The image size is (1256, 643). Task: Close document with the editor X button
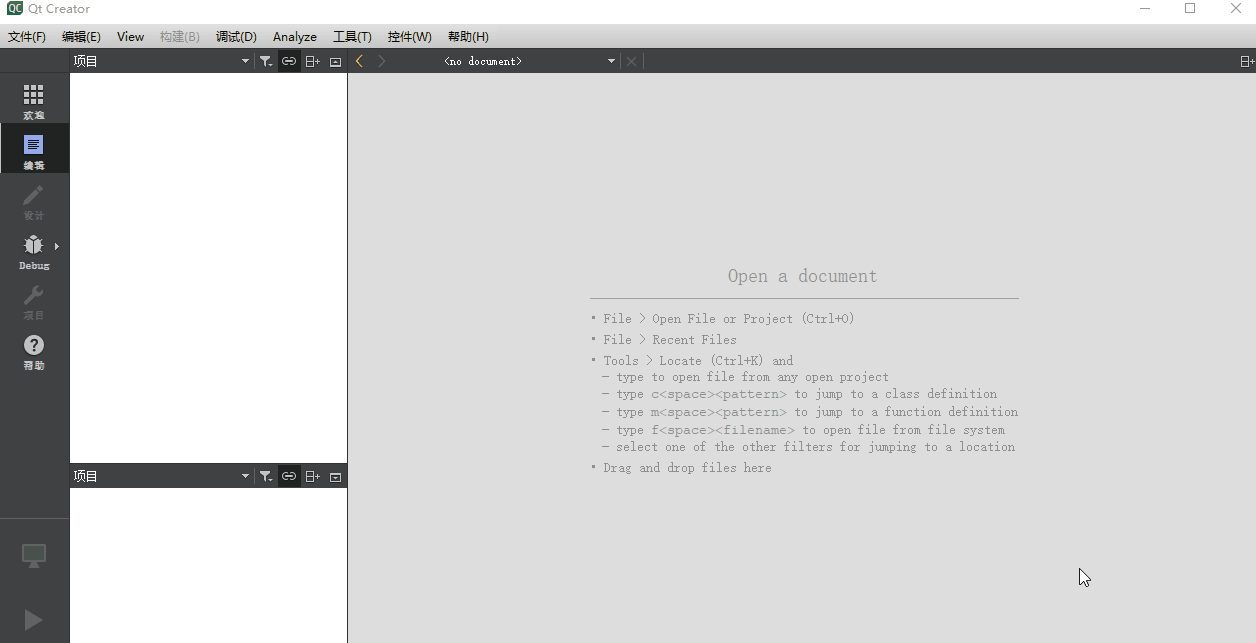[x=631, y=61]
